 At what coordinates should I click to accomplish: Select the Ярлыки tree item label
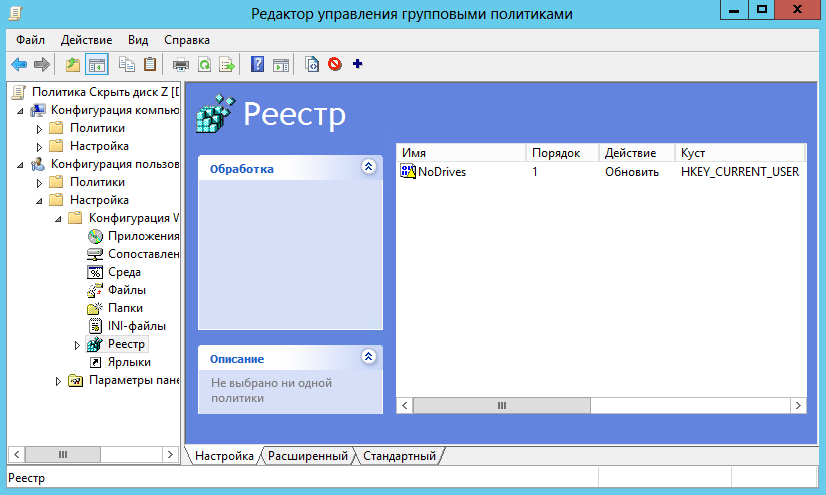129,362
